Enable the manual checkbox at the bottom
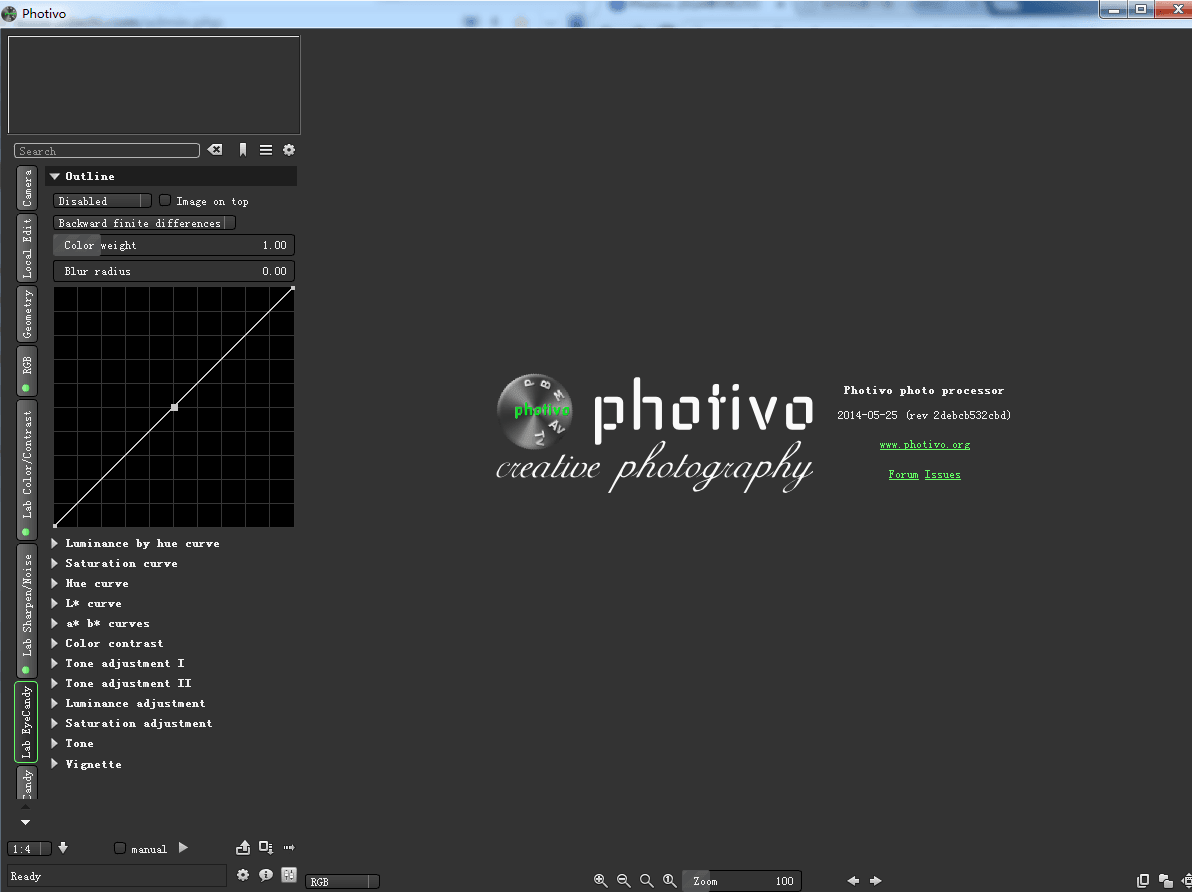The width and height of the screenshot is (1192, 892). pos(120,847)
